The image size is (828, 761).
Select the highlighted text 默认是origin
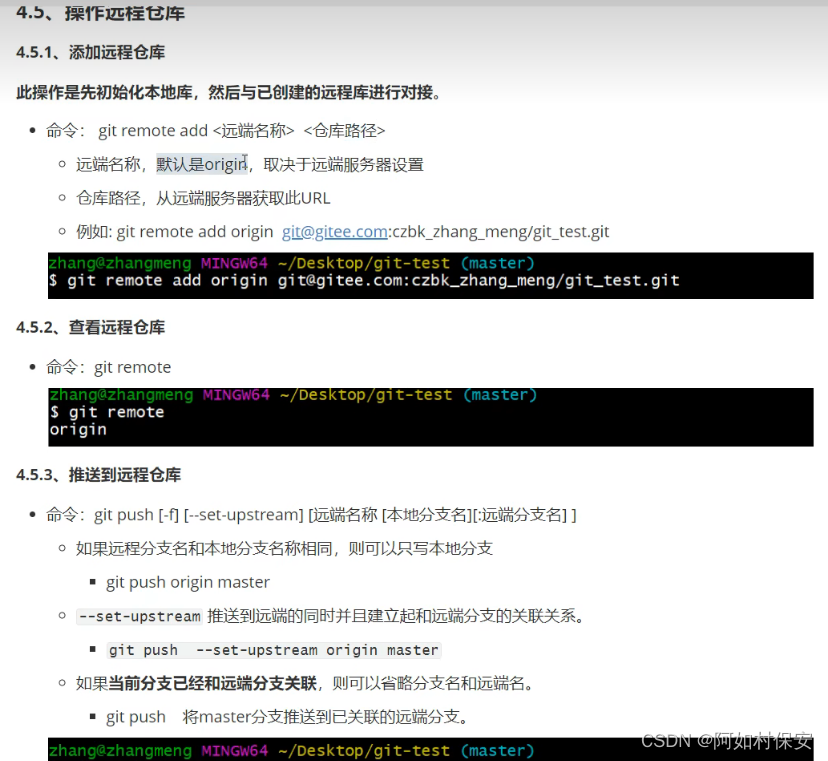pos(199,163)
